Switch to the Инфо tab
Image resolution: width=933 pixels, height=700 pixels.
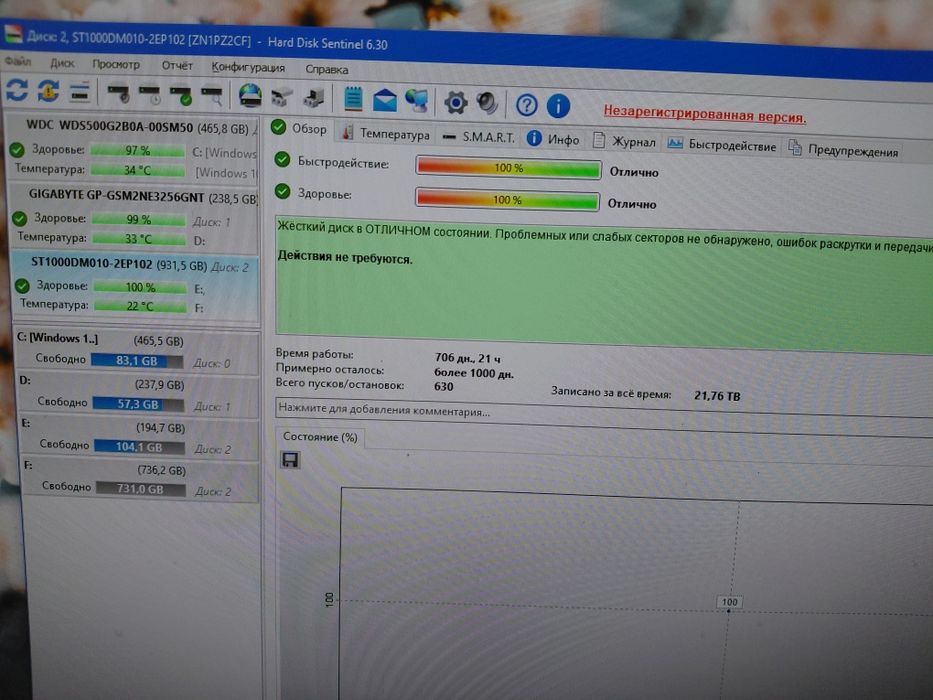tap(553, 139)
